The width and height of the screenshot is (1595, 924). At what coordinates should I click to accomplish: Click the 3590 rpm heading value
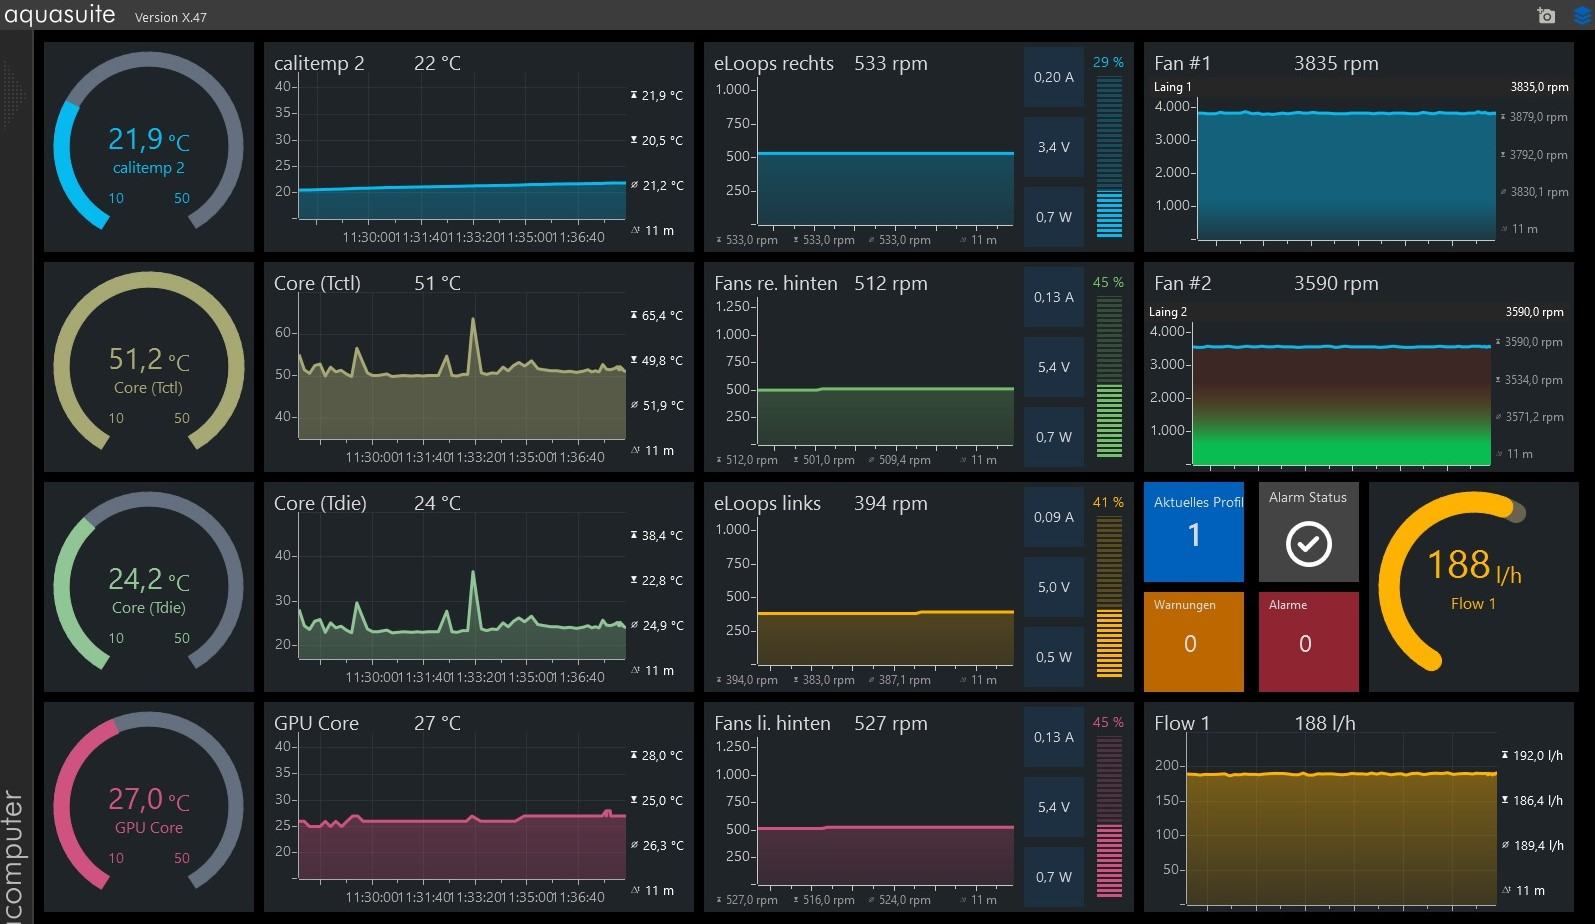tap(1336, 283)
